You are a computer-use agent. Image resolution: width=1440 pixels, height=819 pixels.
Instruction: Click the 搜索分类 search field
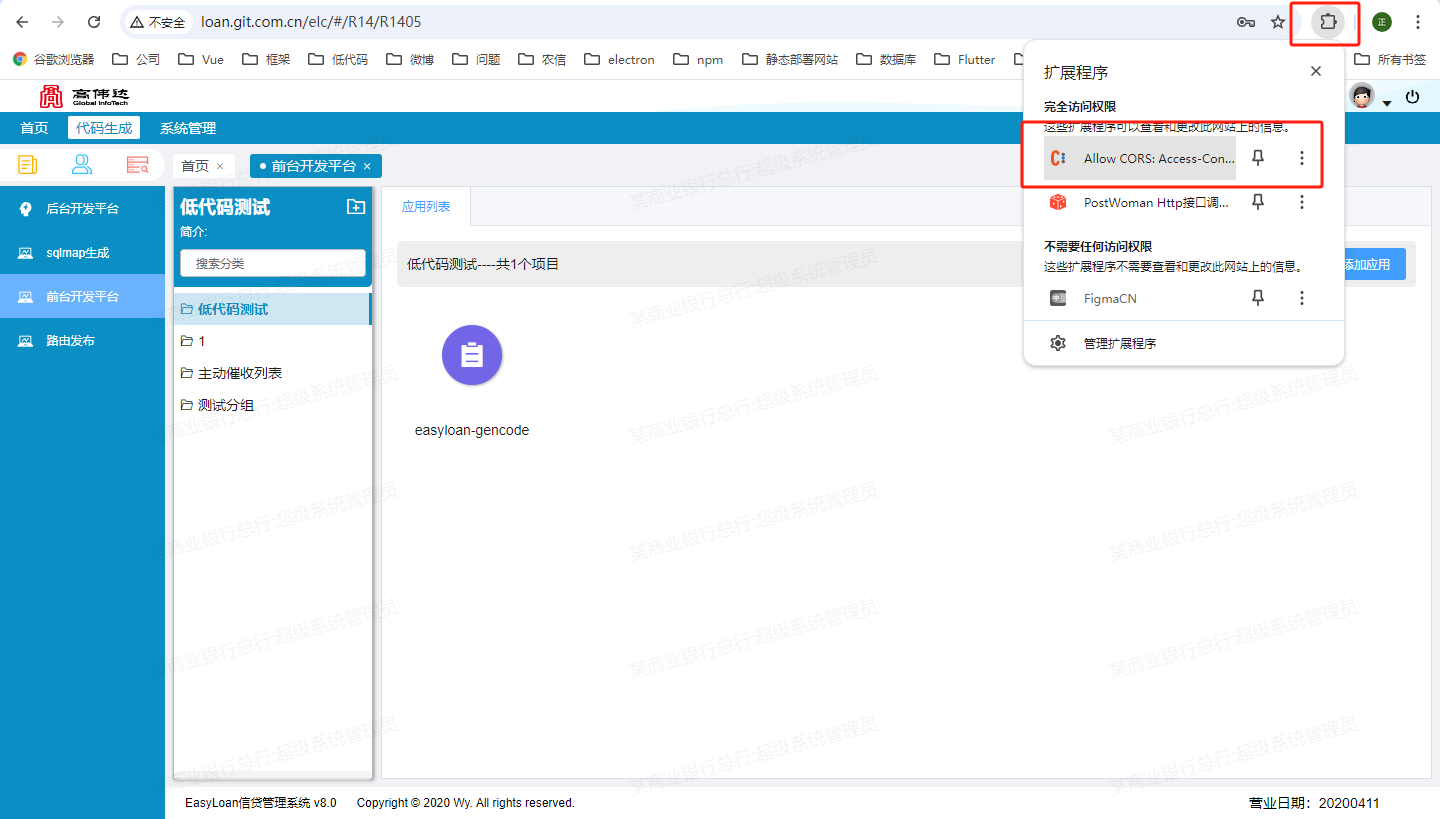[272, 263]
